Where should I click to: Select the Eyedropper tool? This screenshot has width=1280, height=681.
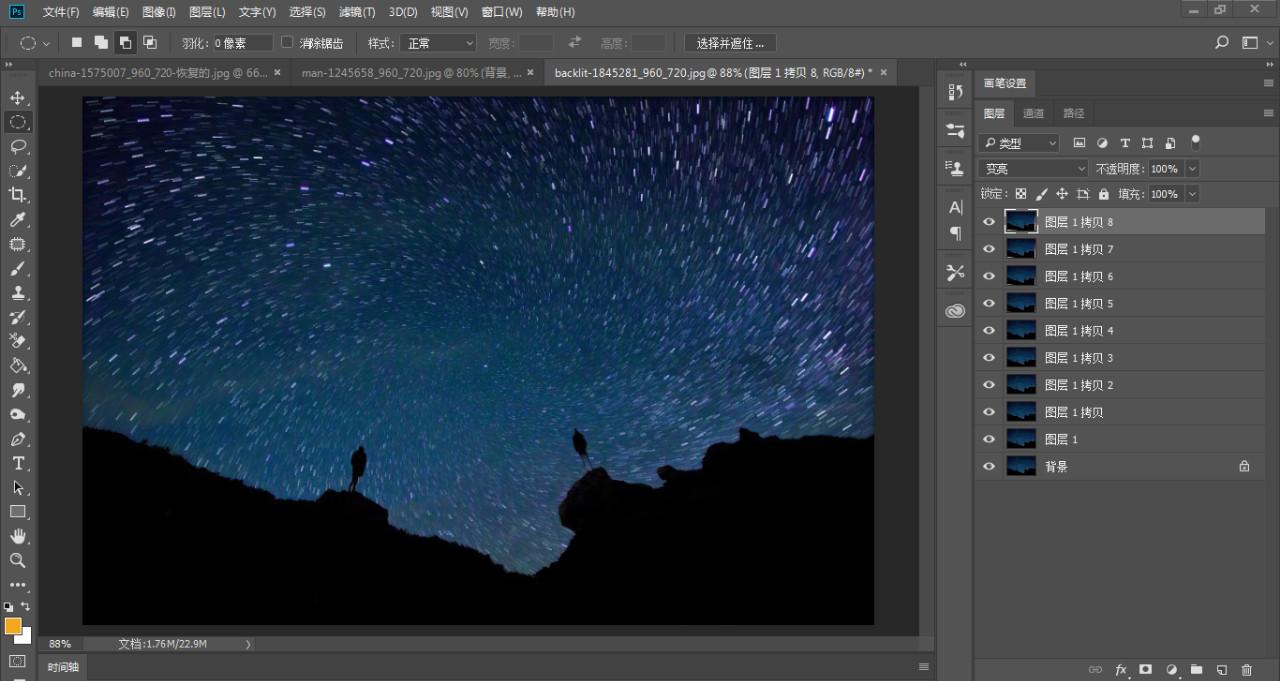tap(17, 219)
